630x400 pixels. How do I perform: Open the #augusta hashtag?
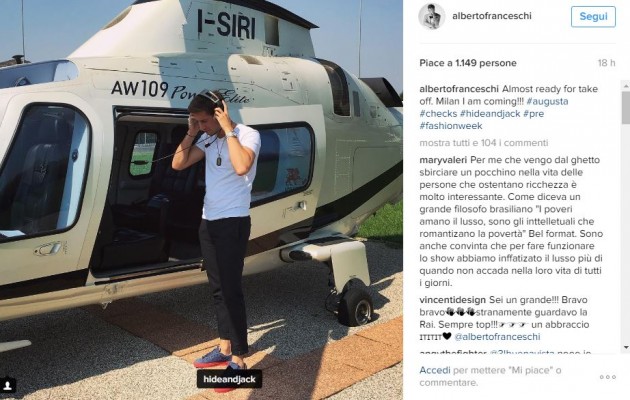coord(547,101)
